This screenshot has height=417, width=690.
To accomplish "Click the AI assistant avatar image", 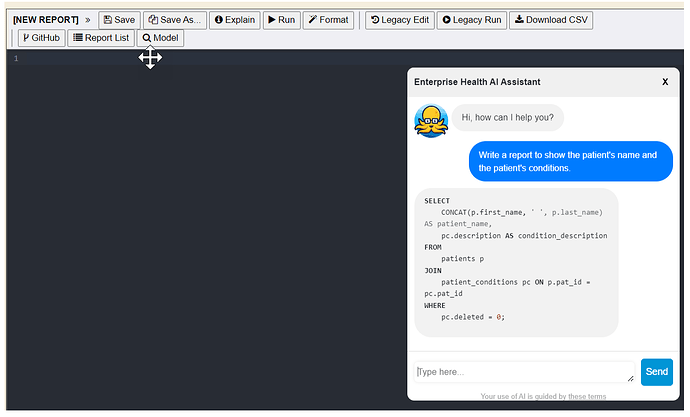I will [431, 121].
